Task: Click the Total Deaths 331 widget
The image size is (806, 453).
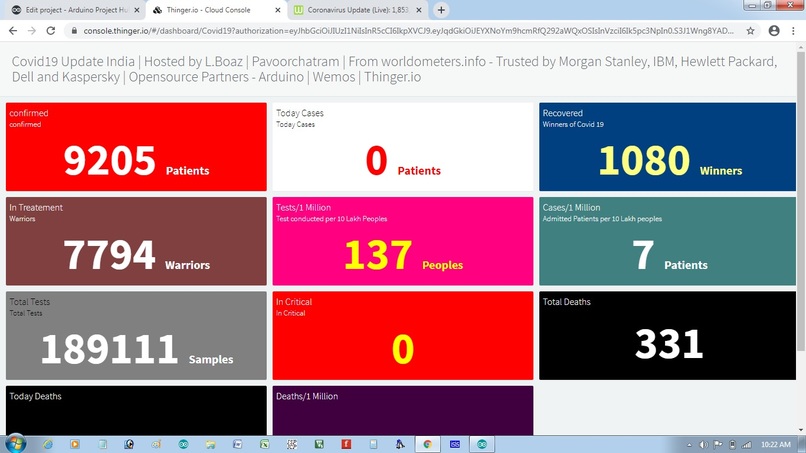Action: [667, 336]
